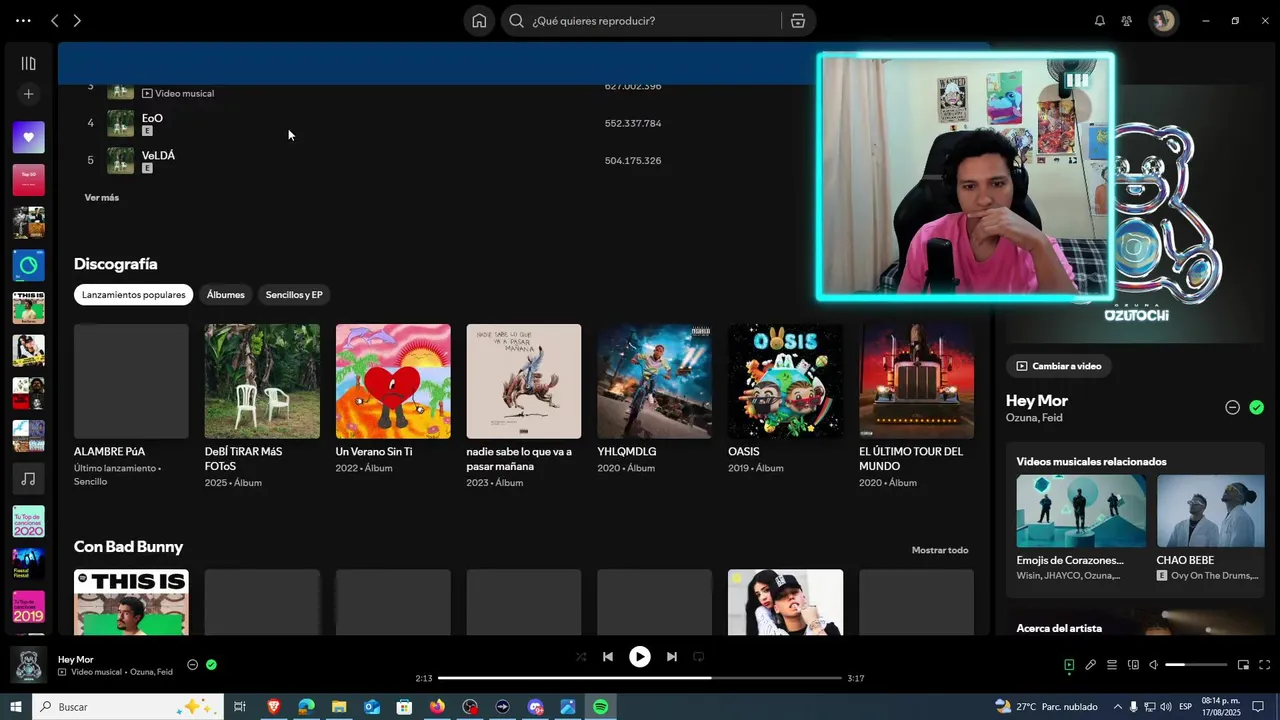1280x720 pixels.
Task: Expand the list with 'Ver más'
Action: 102,197
